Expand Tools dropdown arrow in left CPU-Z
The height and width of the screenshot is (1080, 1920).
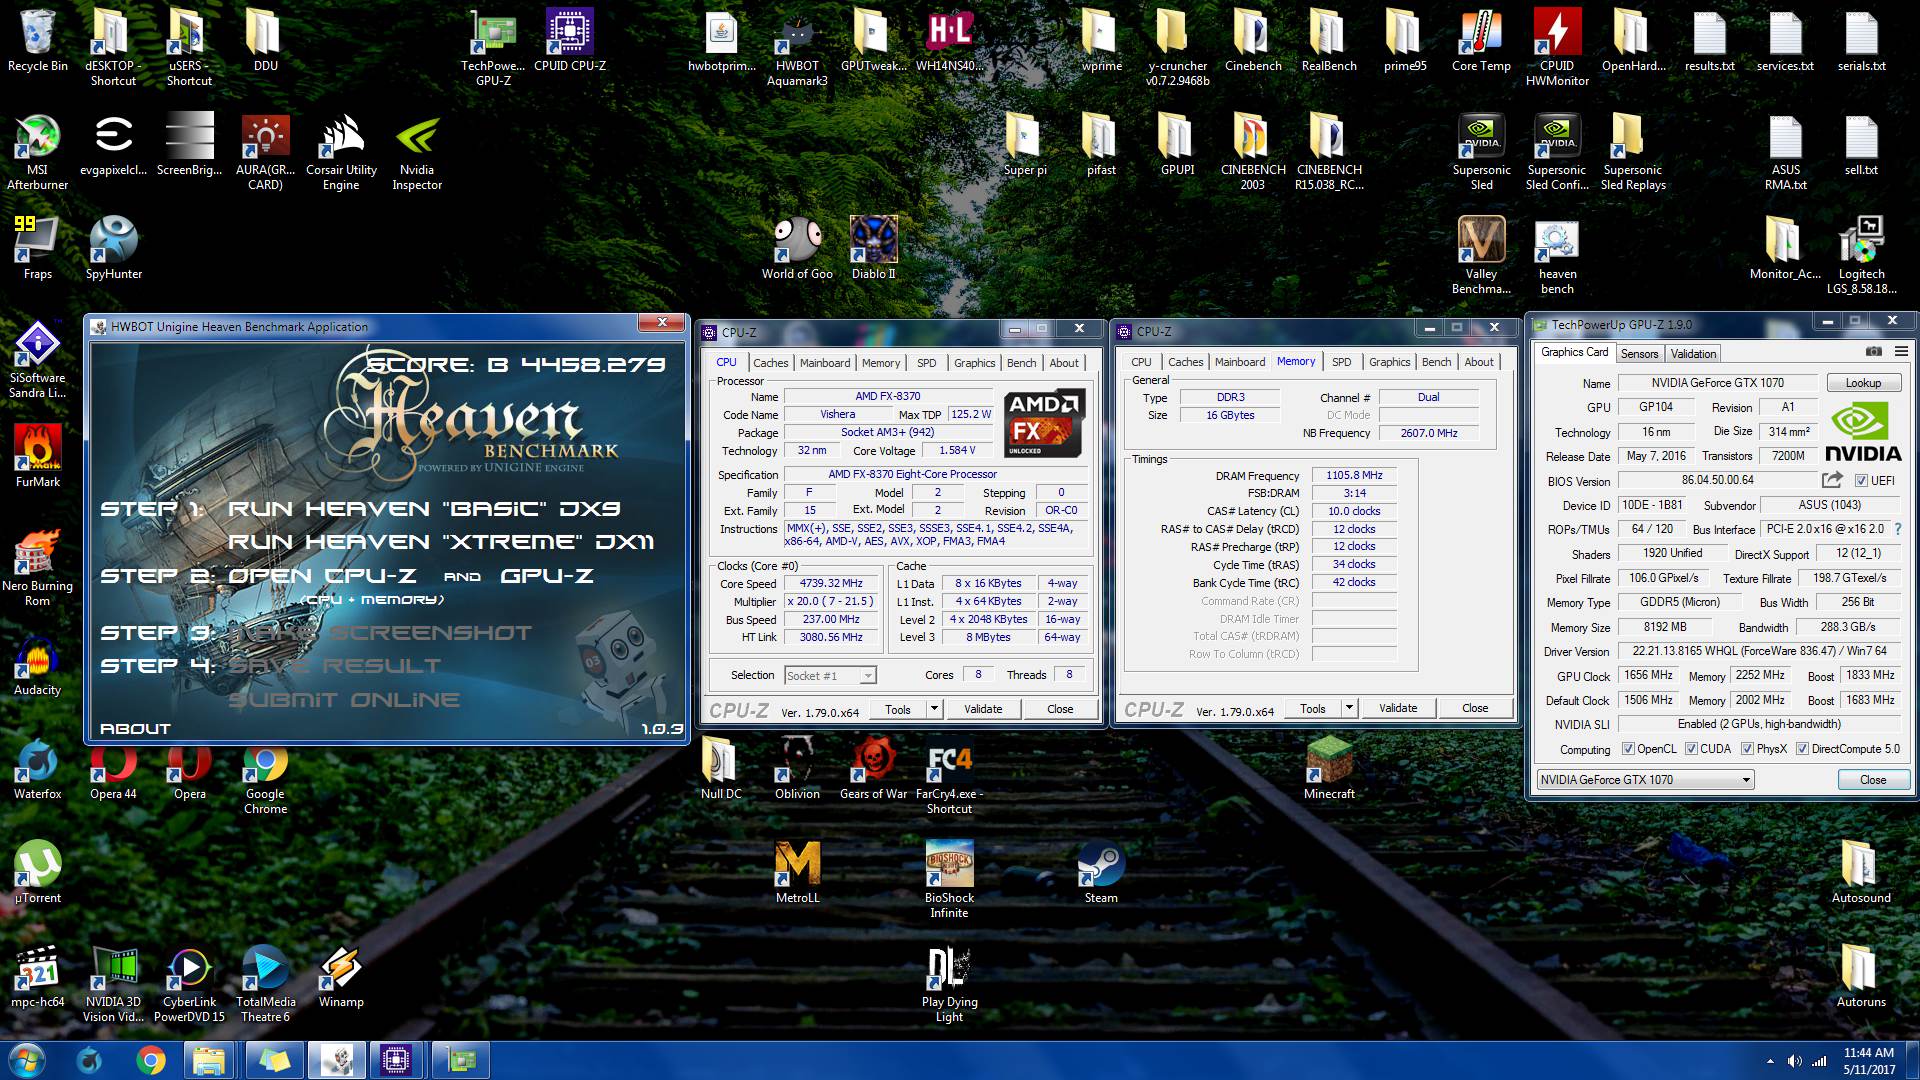pos(934,709)
